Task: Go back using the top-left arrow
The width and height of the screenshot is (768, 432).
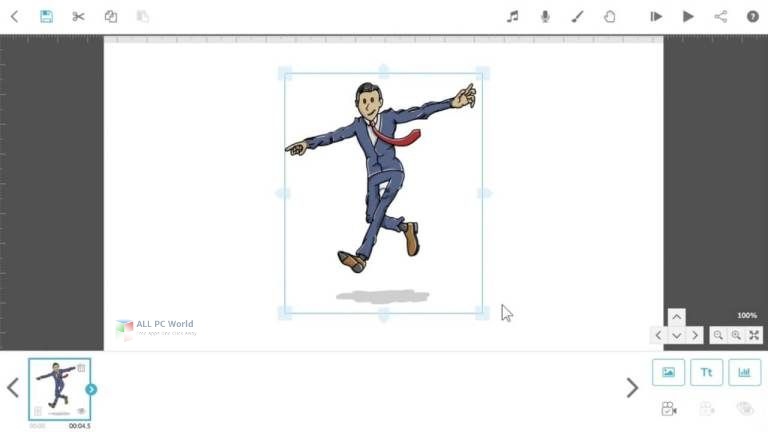Action: pos(14,17)
